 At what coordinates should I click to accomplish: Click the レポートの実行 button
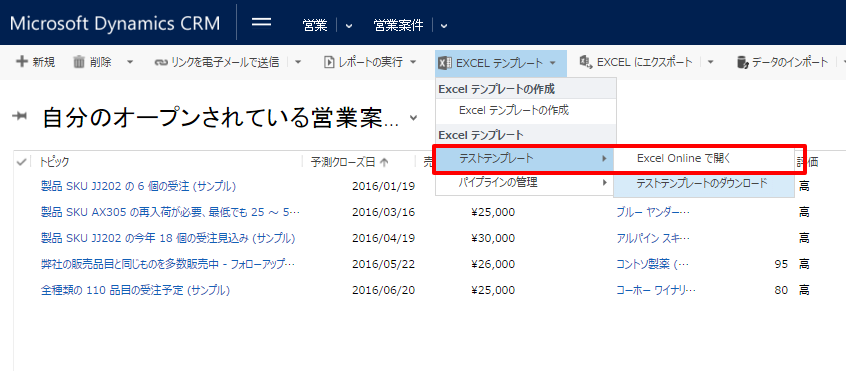pos(363,63)
